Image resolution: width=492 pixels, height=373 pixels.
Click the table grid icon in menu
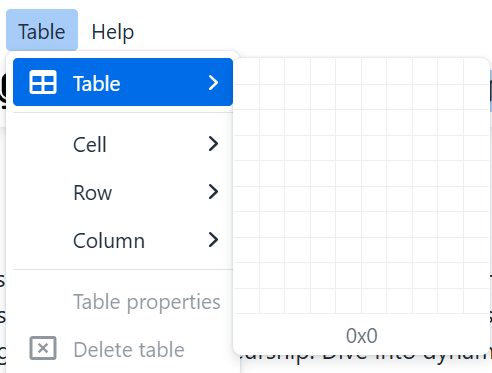[43, 82]
